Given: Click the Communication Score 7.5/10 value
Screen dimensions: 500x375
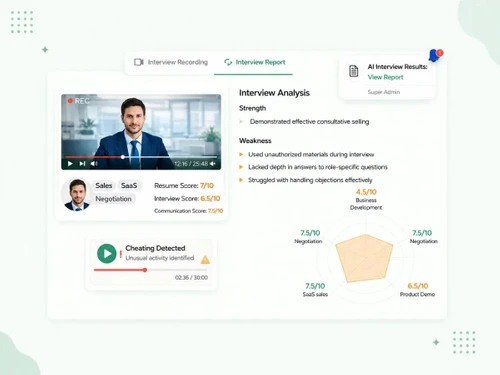Looking at the screenshot, I should tap(215, 211).
